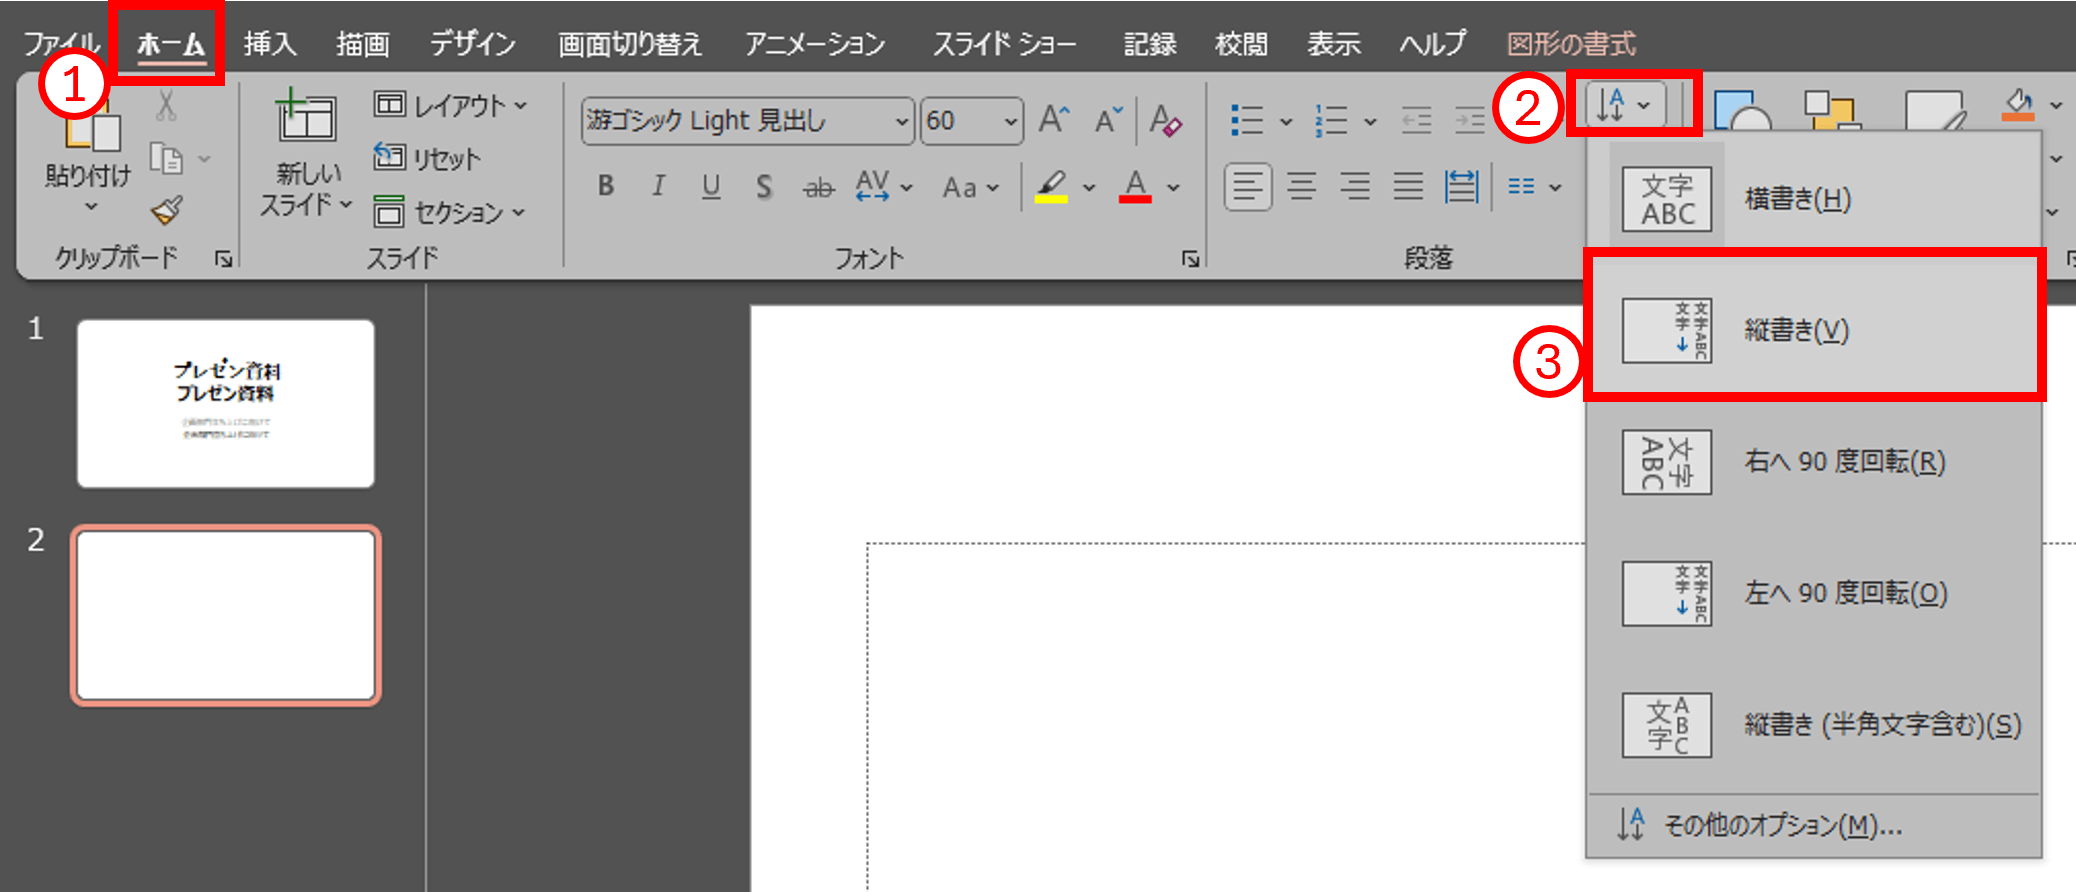Open the change case Aa dropdown
The image size is (2076, 892).
970,187
